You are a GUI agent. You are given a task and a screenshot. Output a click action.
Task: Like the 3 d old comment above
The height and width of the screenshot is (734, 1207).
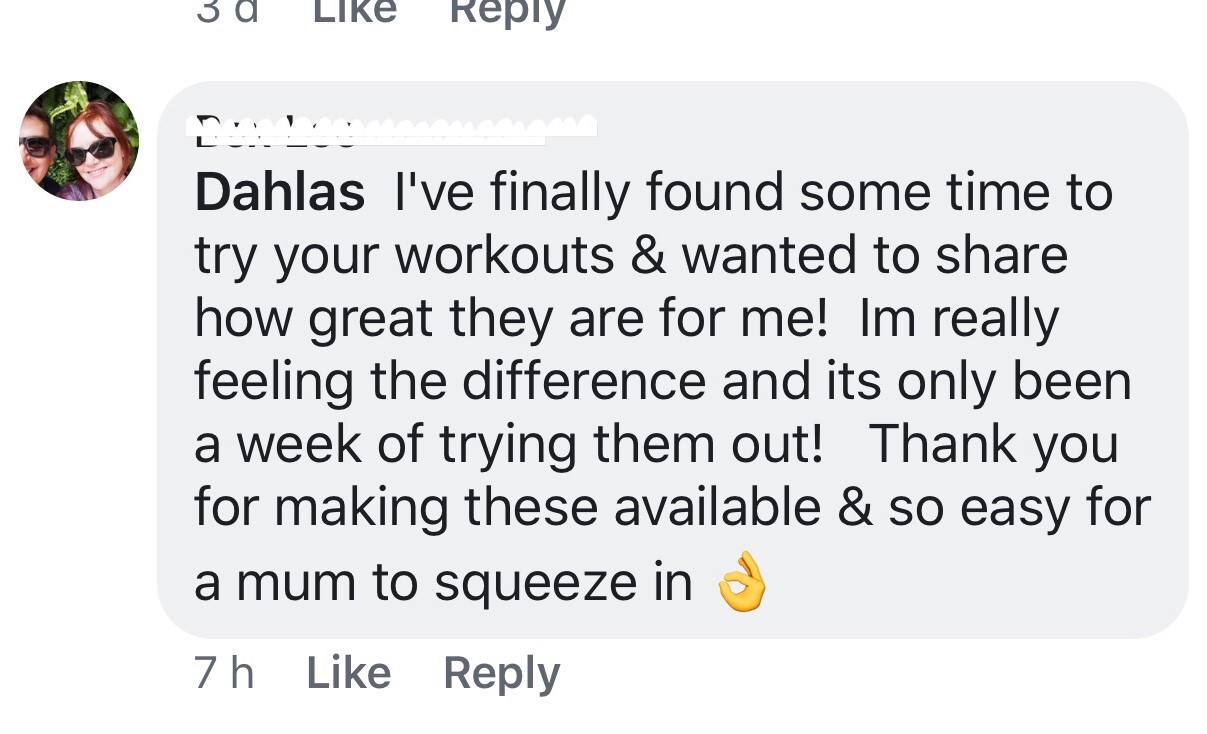click(354, 12)
